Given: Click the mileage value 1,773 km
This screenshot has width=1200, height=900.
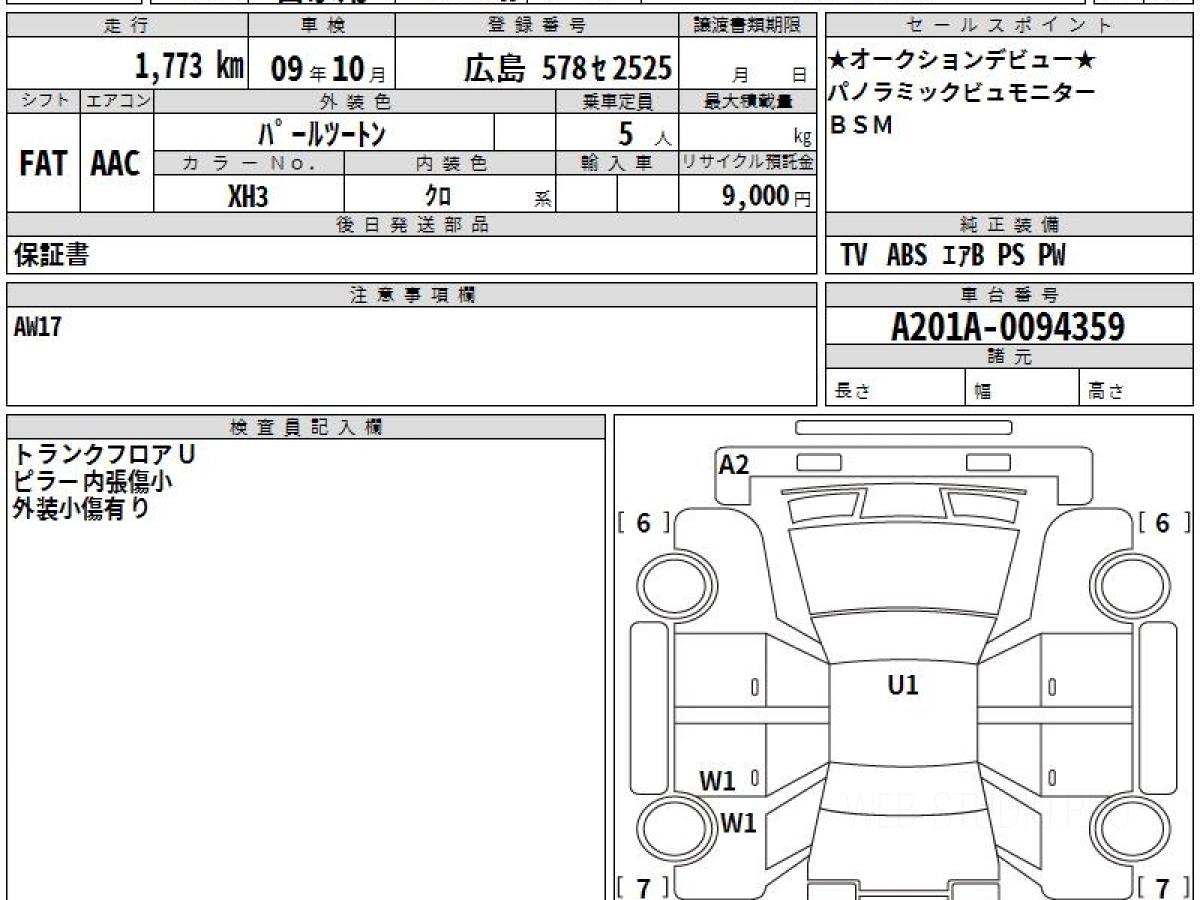Looking at the screenshot, I should pyautogui.click(x=189, y=67).
